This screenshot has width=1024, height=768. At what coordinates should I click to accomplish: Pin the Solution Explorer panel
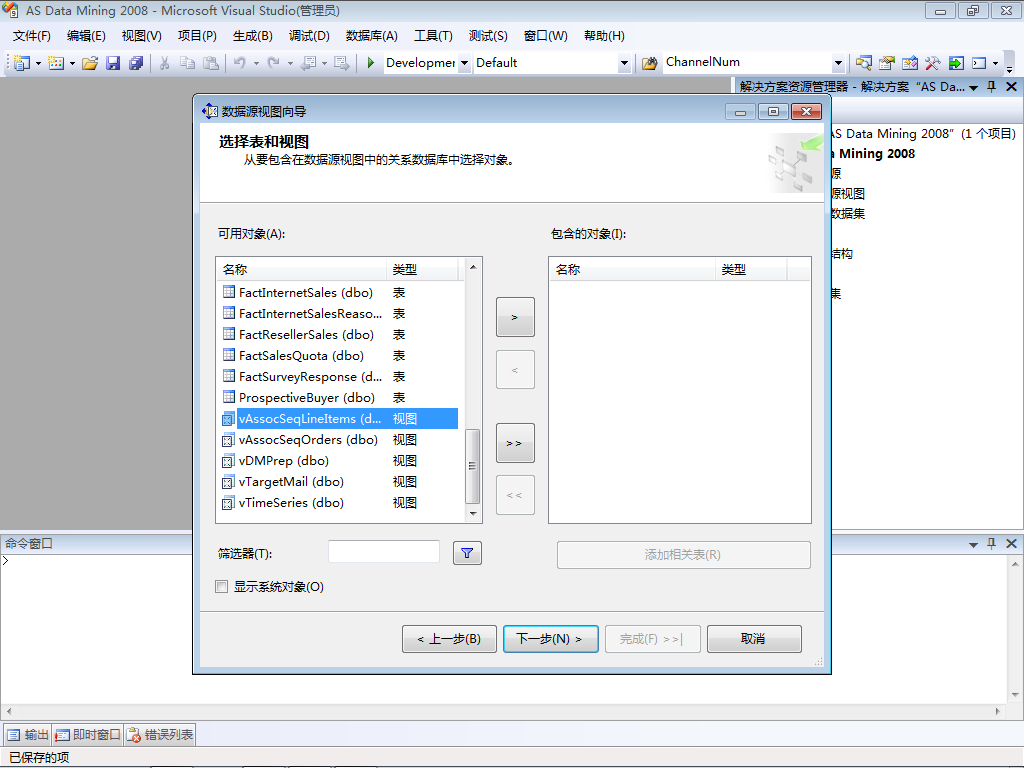(991, 86)
